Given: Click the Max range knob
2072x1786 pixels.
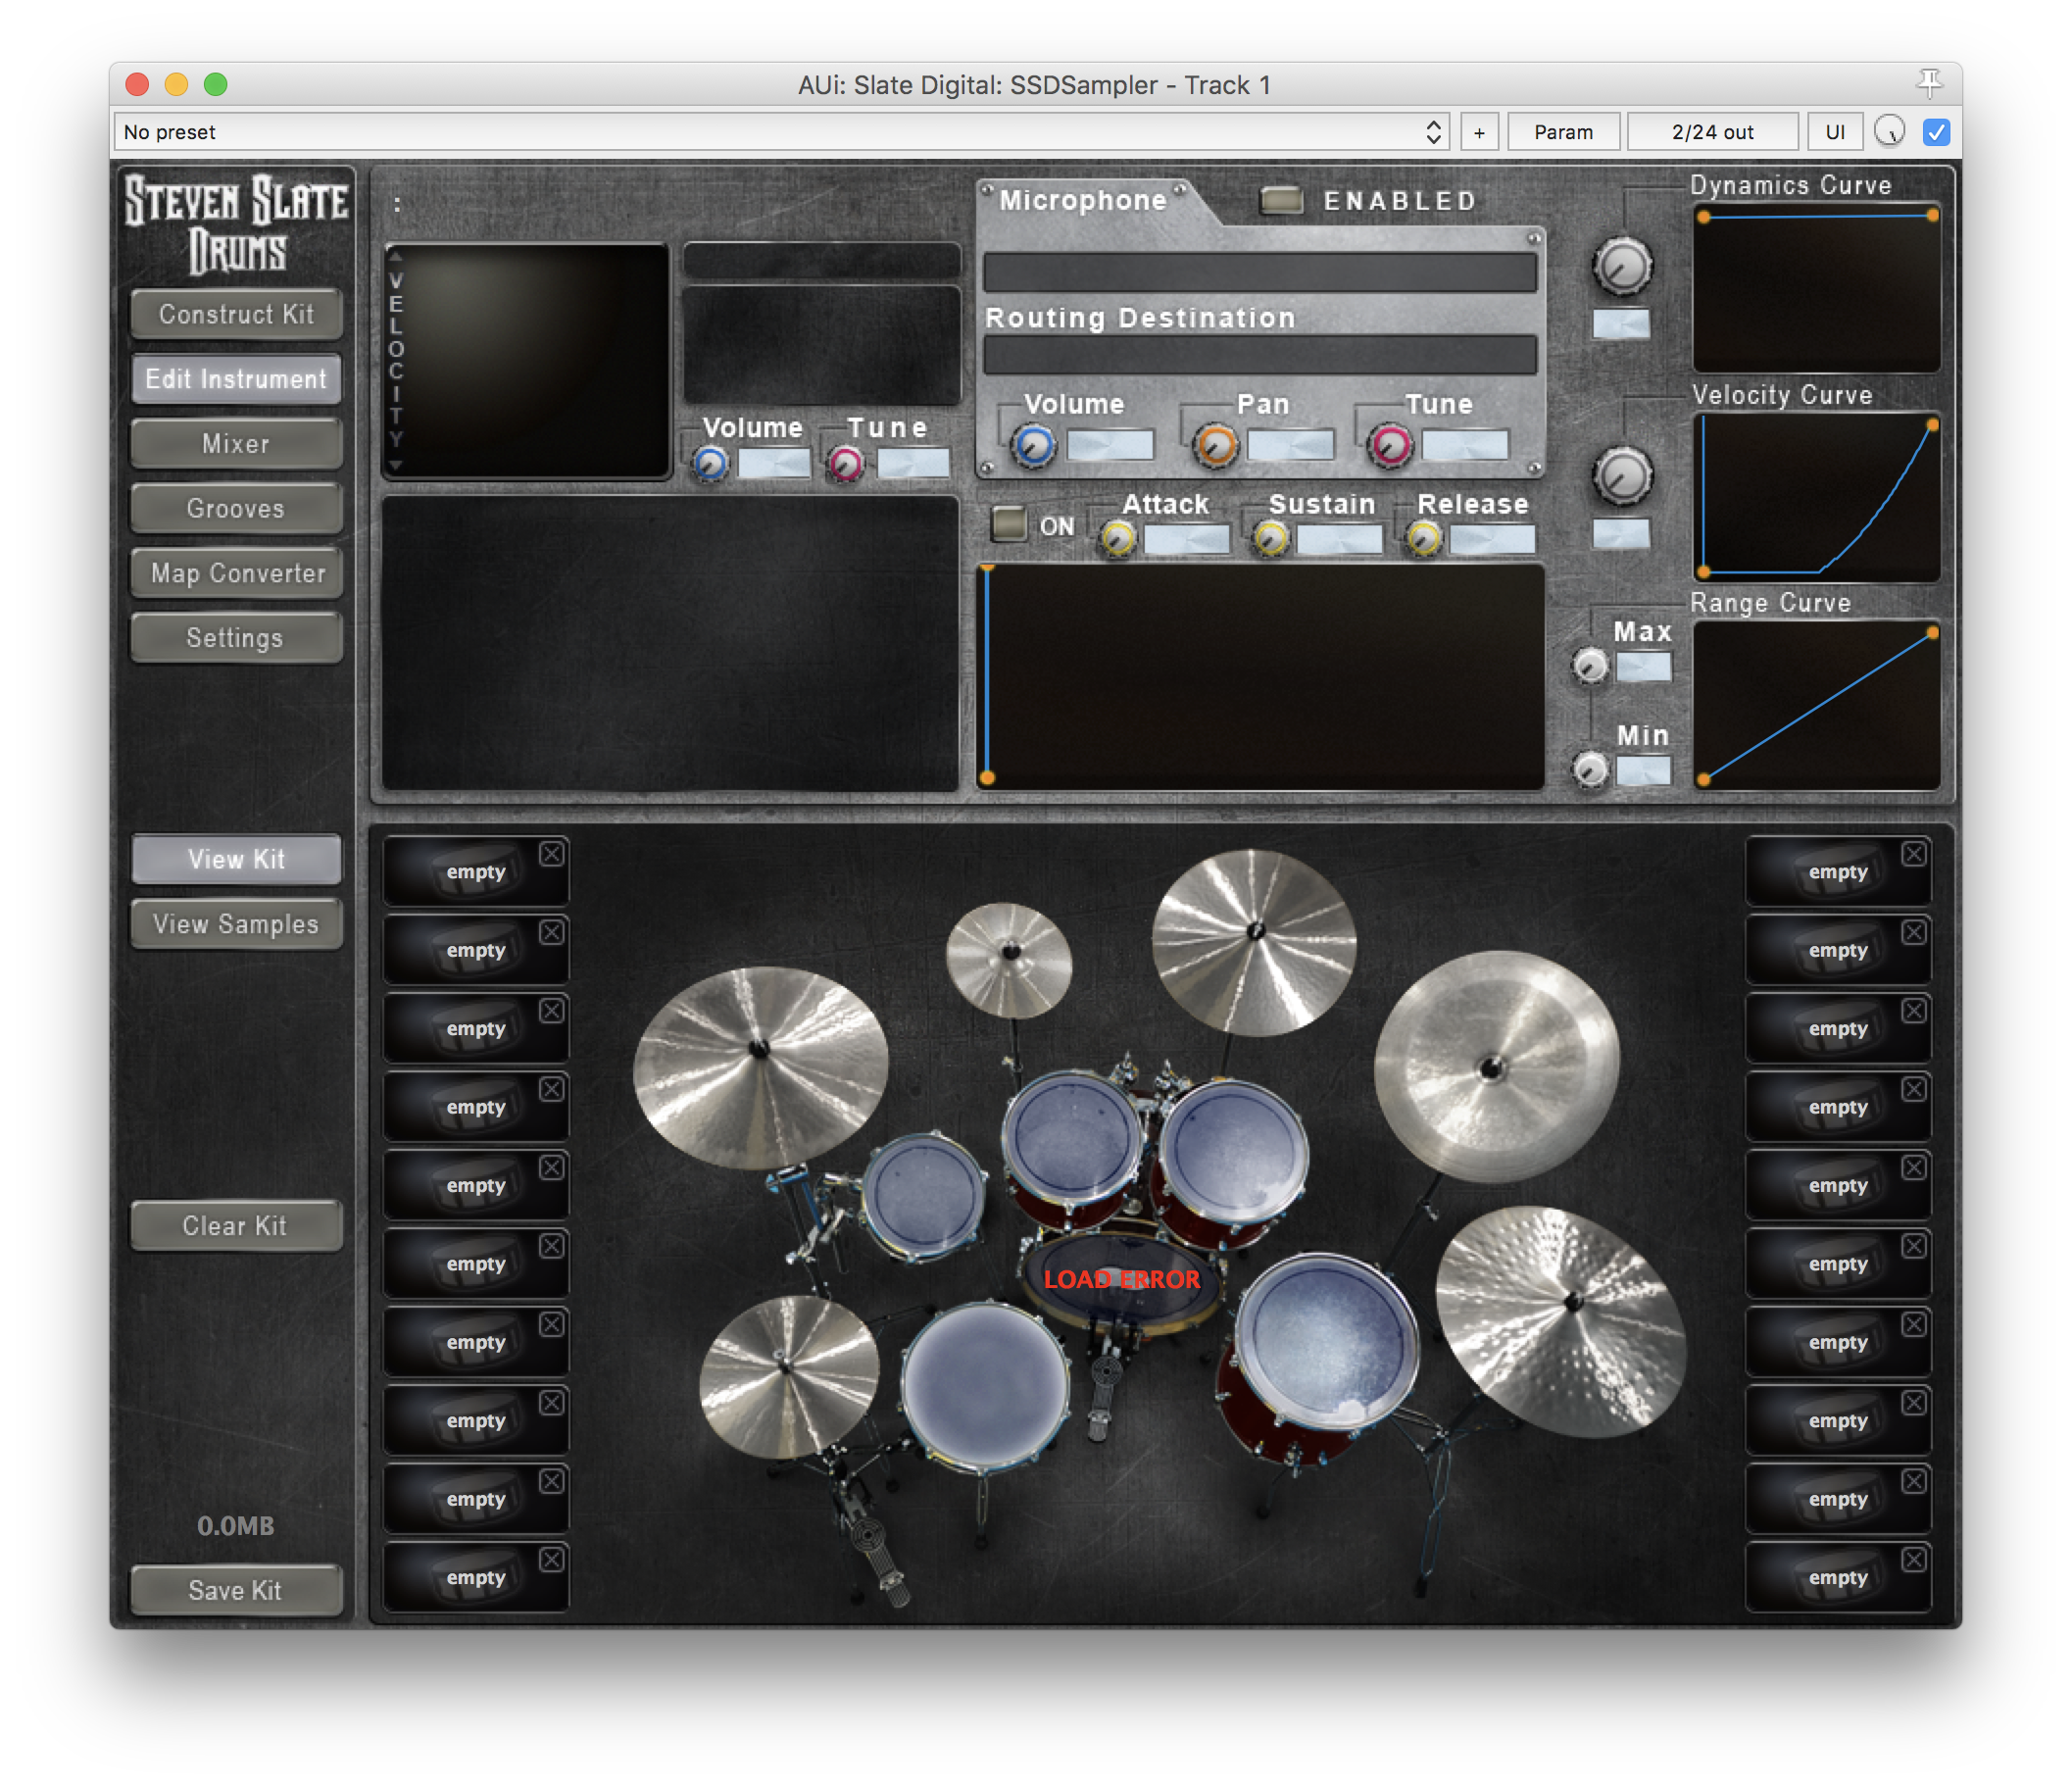Looking at the screenshot, I should [1590, 666].
